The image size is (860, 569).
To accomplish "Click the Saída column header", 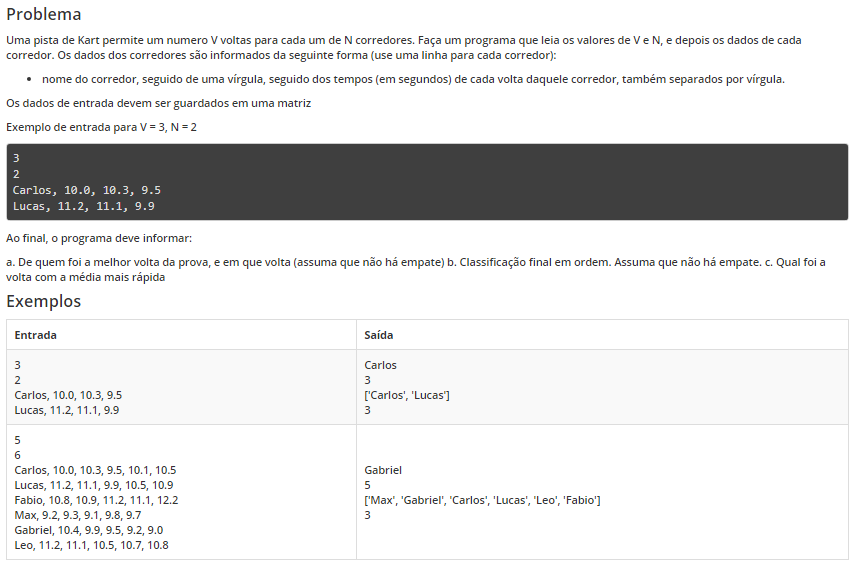I will click(378, 335).
